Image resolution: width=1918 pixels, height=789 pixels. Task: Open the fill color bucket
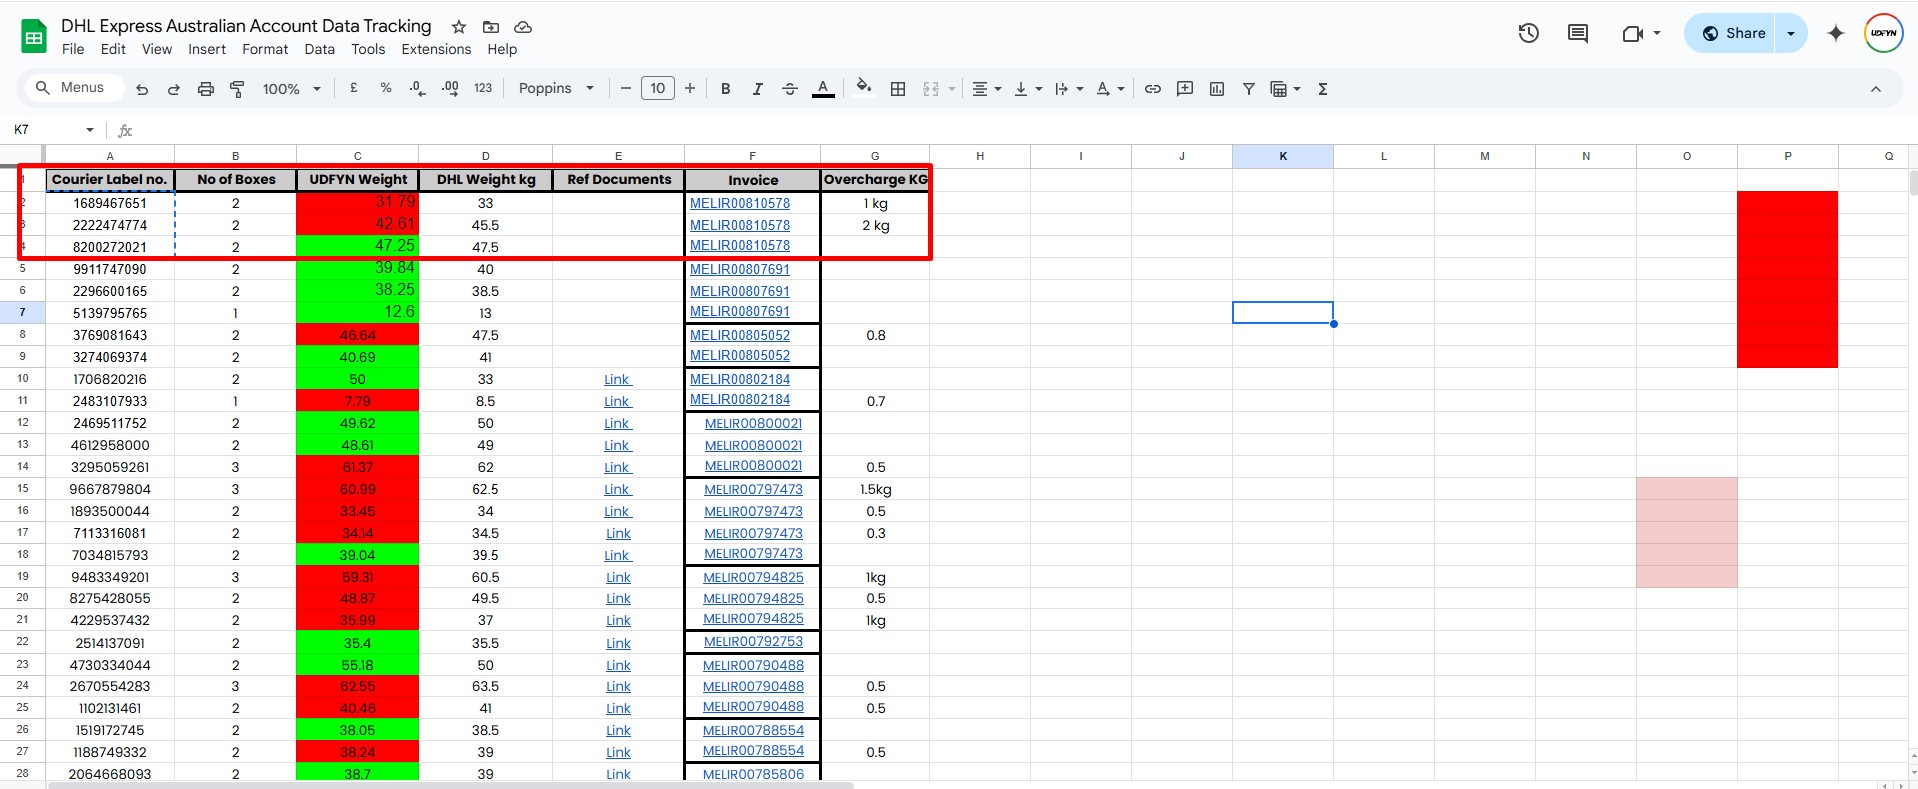(865, 88)
